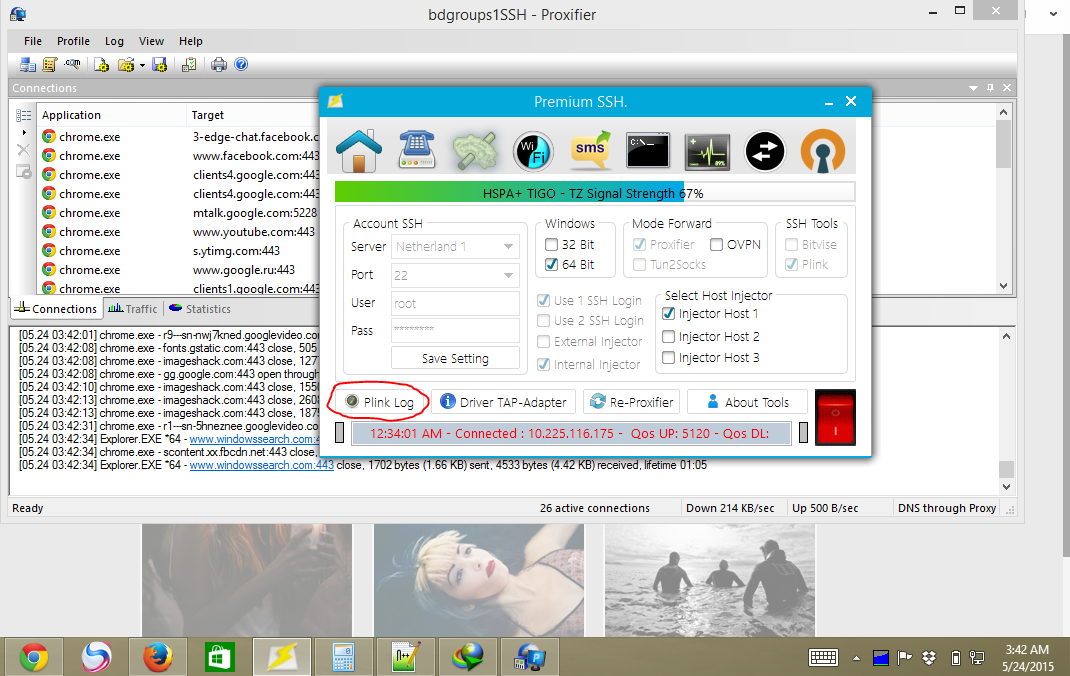
Task: Check the 32 Bit checkbox
Action: [x=551, y=244]
